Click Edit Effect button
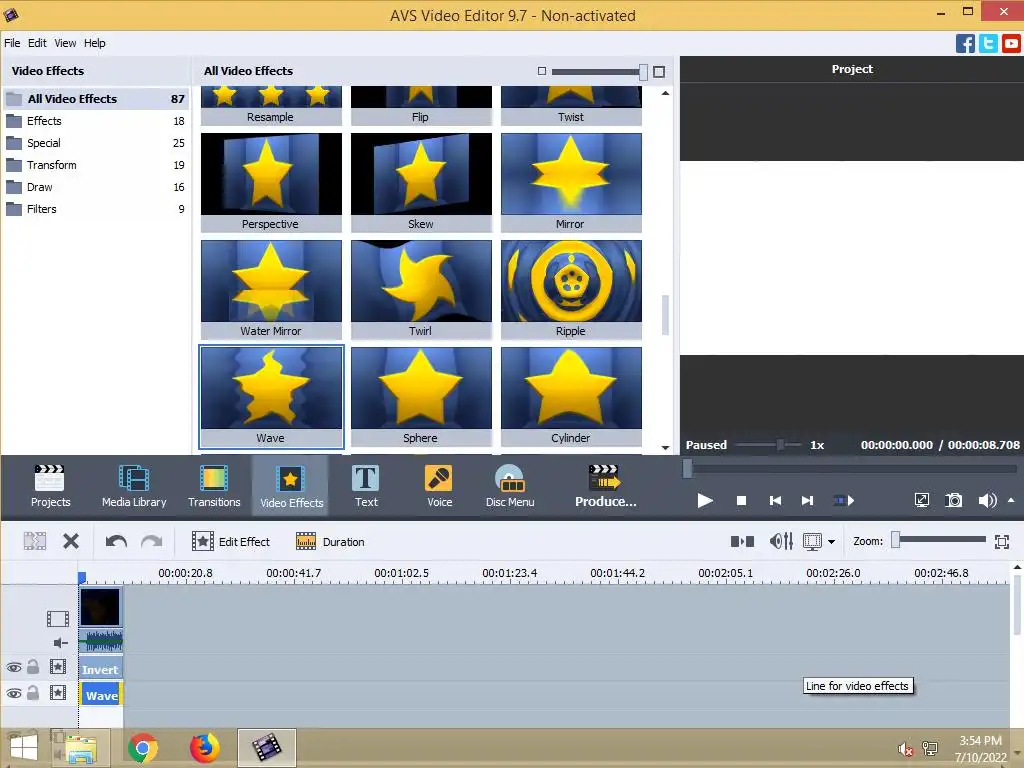The width and height of the screenshot is (1024, 768). click(231, 541)
